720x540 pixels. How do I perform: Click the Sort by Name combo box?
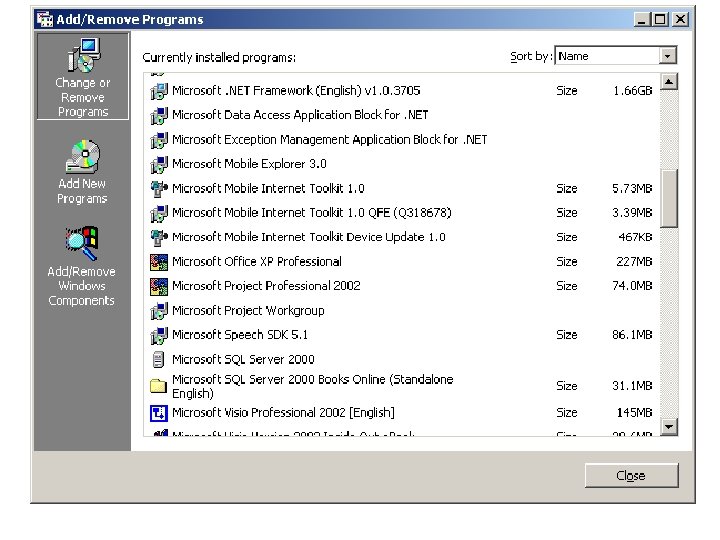(616, 56)
